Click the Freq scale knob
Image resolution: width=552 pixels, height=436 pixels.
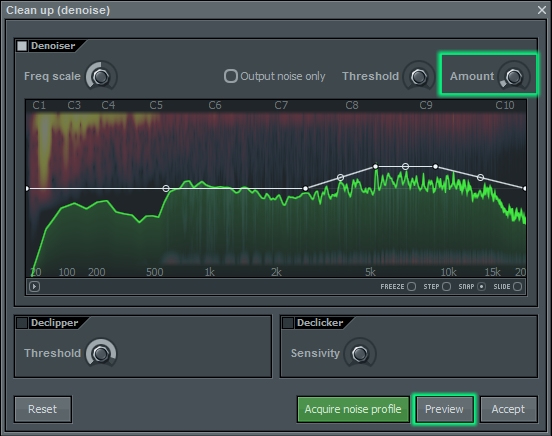[x=101, y=76]
